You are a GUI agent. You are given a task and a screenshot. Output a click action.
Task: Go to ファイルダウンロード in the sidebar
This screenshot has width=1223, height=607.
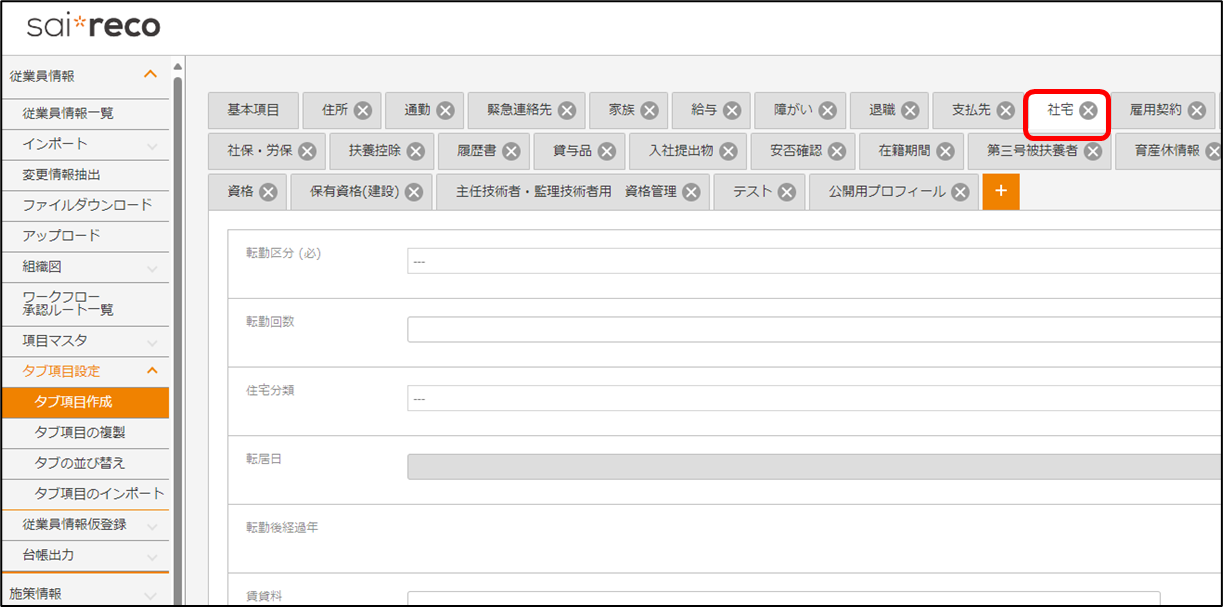(87, 205)
